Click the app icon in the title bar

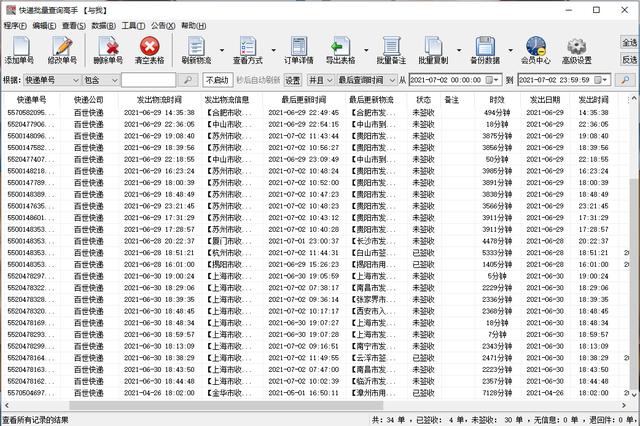pyautogui.click(x=11, y=10)
